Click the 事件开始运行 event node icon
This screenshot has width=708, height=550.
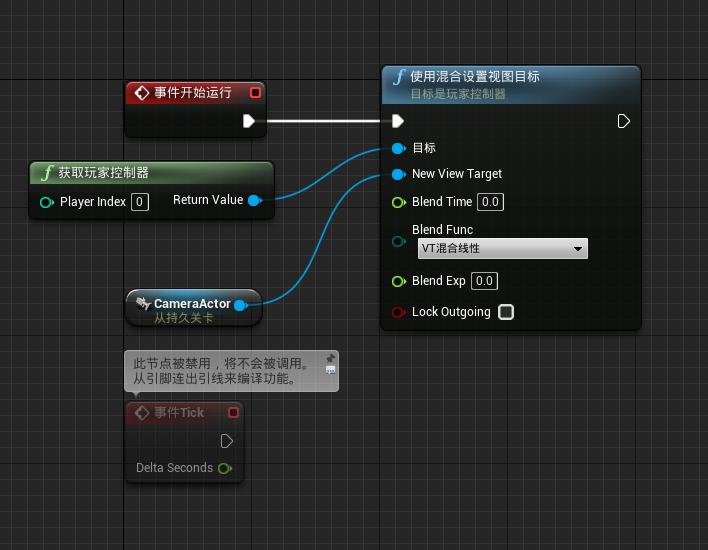pos(142,93)
